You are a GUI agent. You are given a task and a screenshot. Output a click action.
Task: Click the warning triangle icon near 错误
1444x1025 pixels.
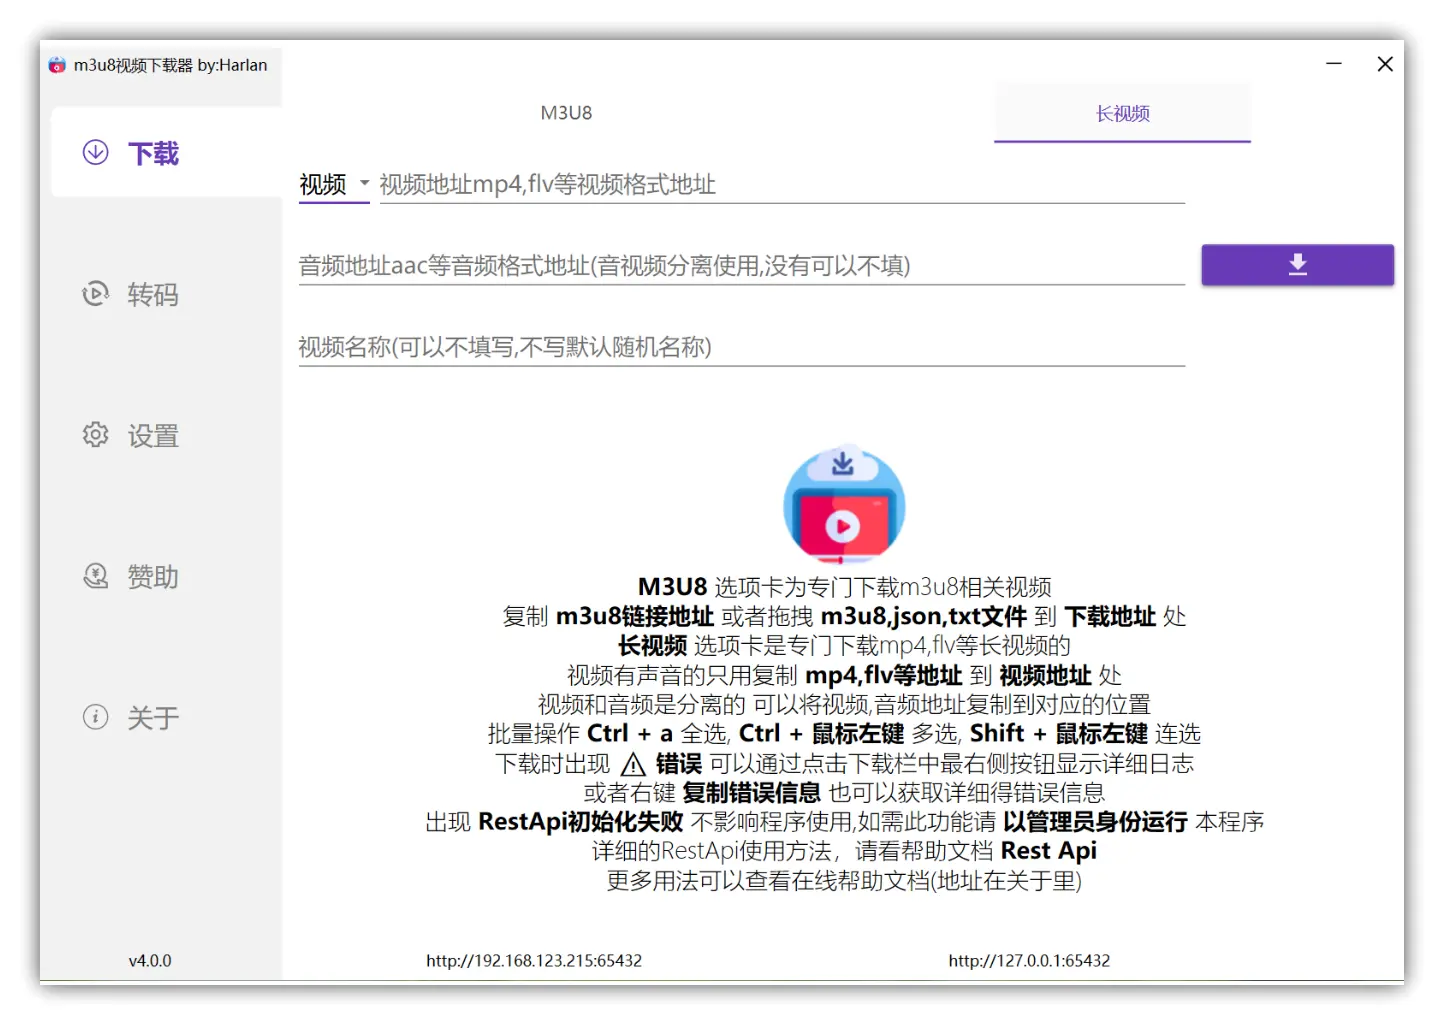(633, 765)
